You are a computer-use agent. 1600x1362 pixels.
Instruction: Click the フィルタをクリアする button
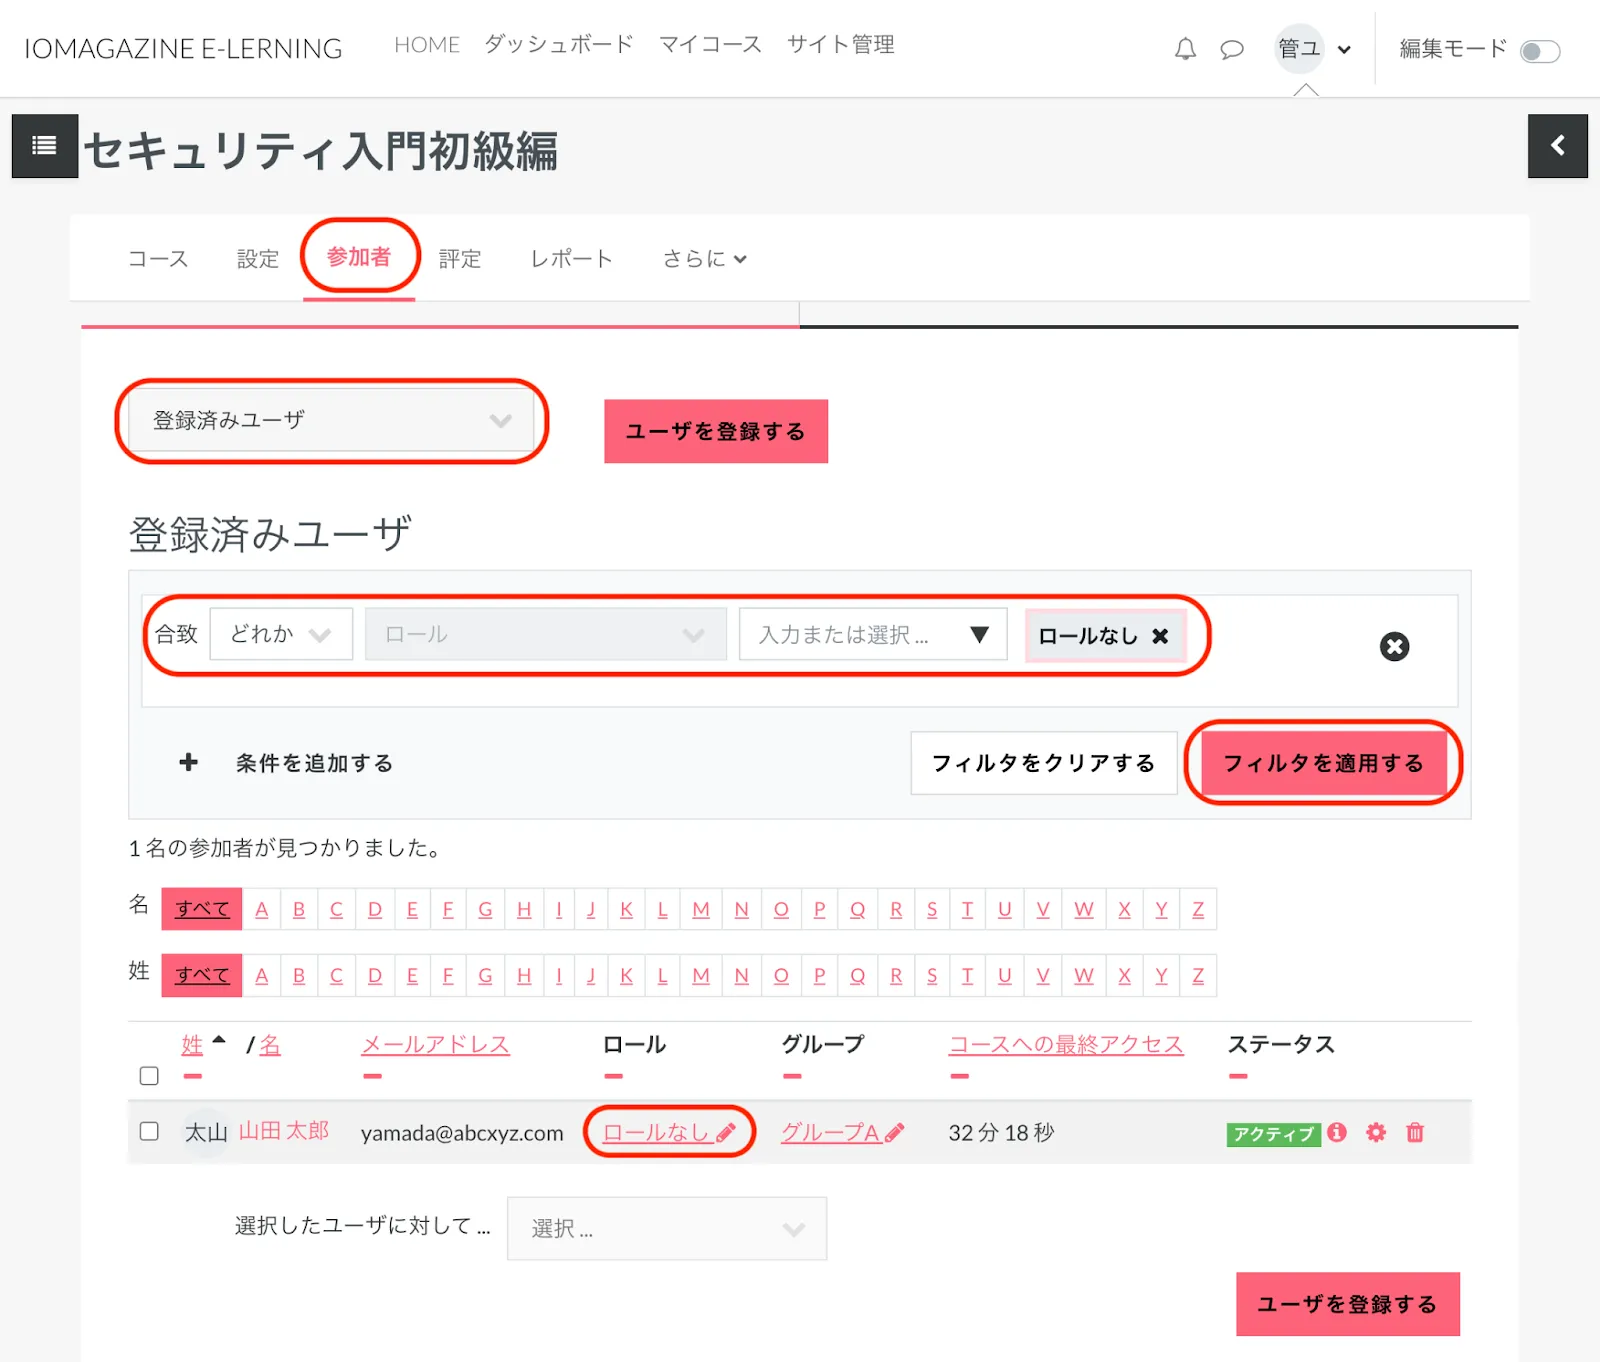click(x=1043, y=764)
